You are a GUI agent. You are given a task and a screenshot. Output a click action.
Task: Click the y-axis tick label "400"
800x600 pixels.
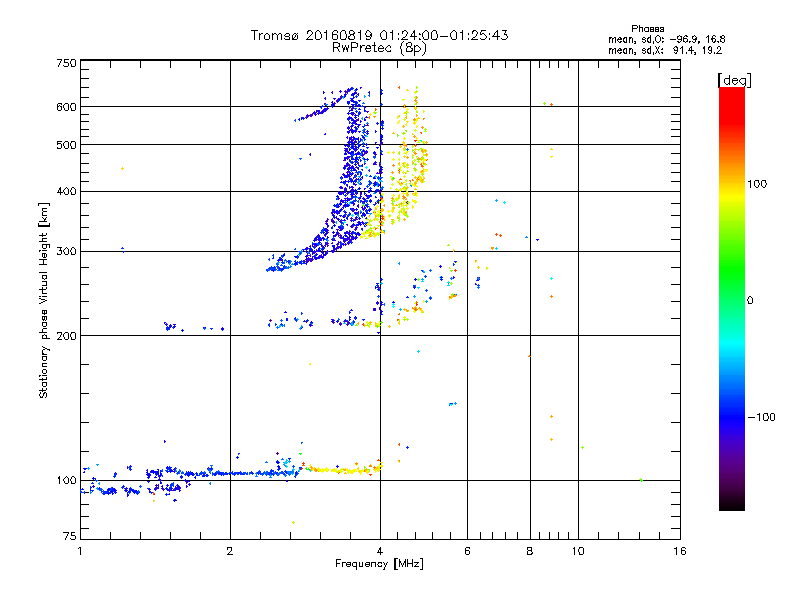(x=66, y=192)
